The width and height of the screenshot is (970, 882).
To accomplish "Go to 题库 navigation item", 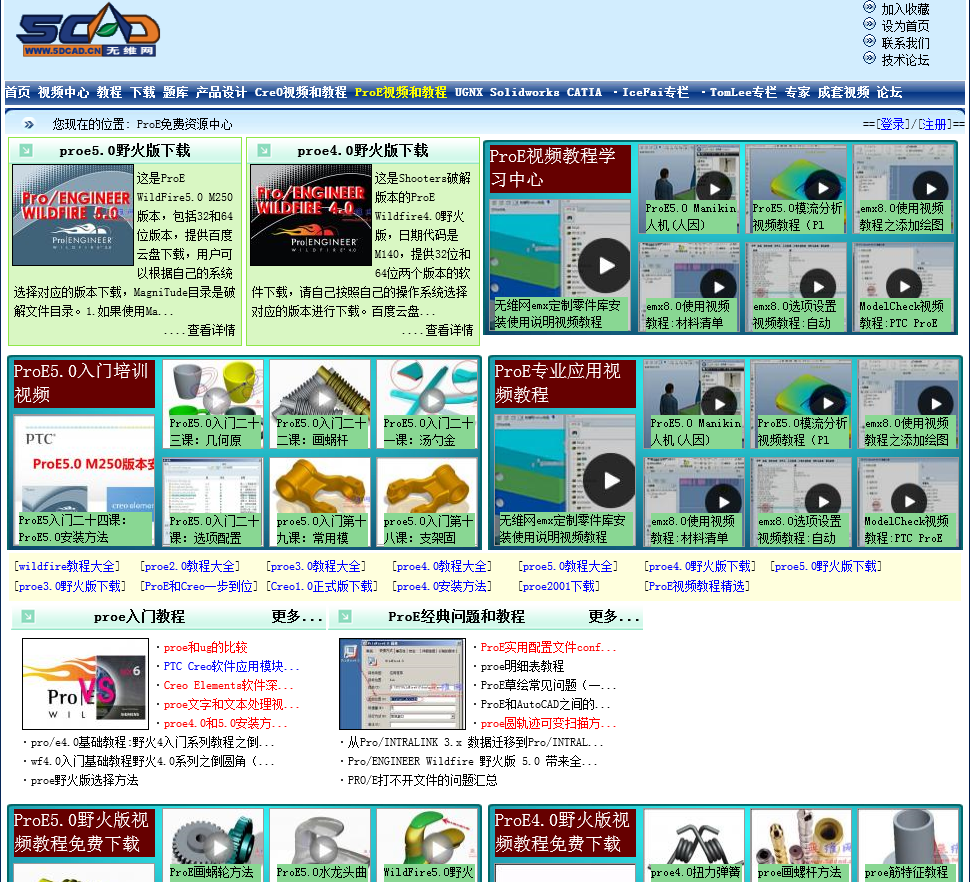I will coord(175,92).
